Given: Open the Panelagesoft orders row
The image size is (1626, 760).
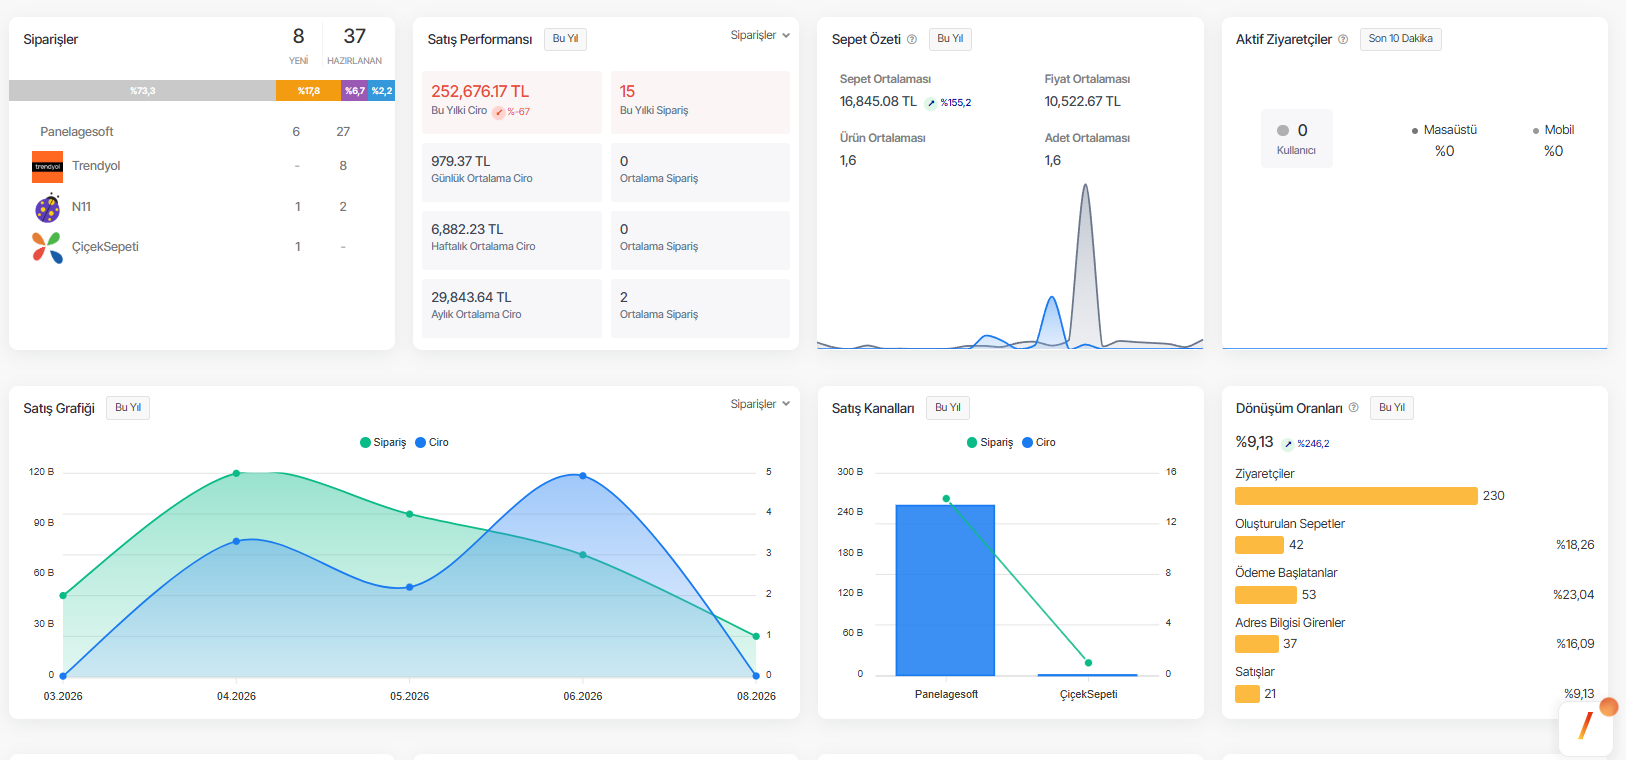Looking at the screenshot, I should [202, 132].
